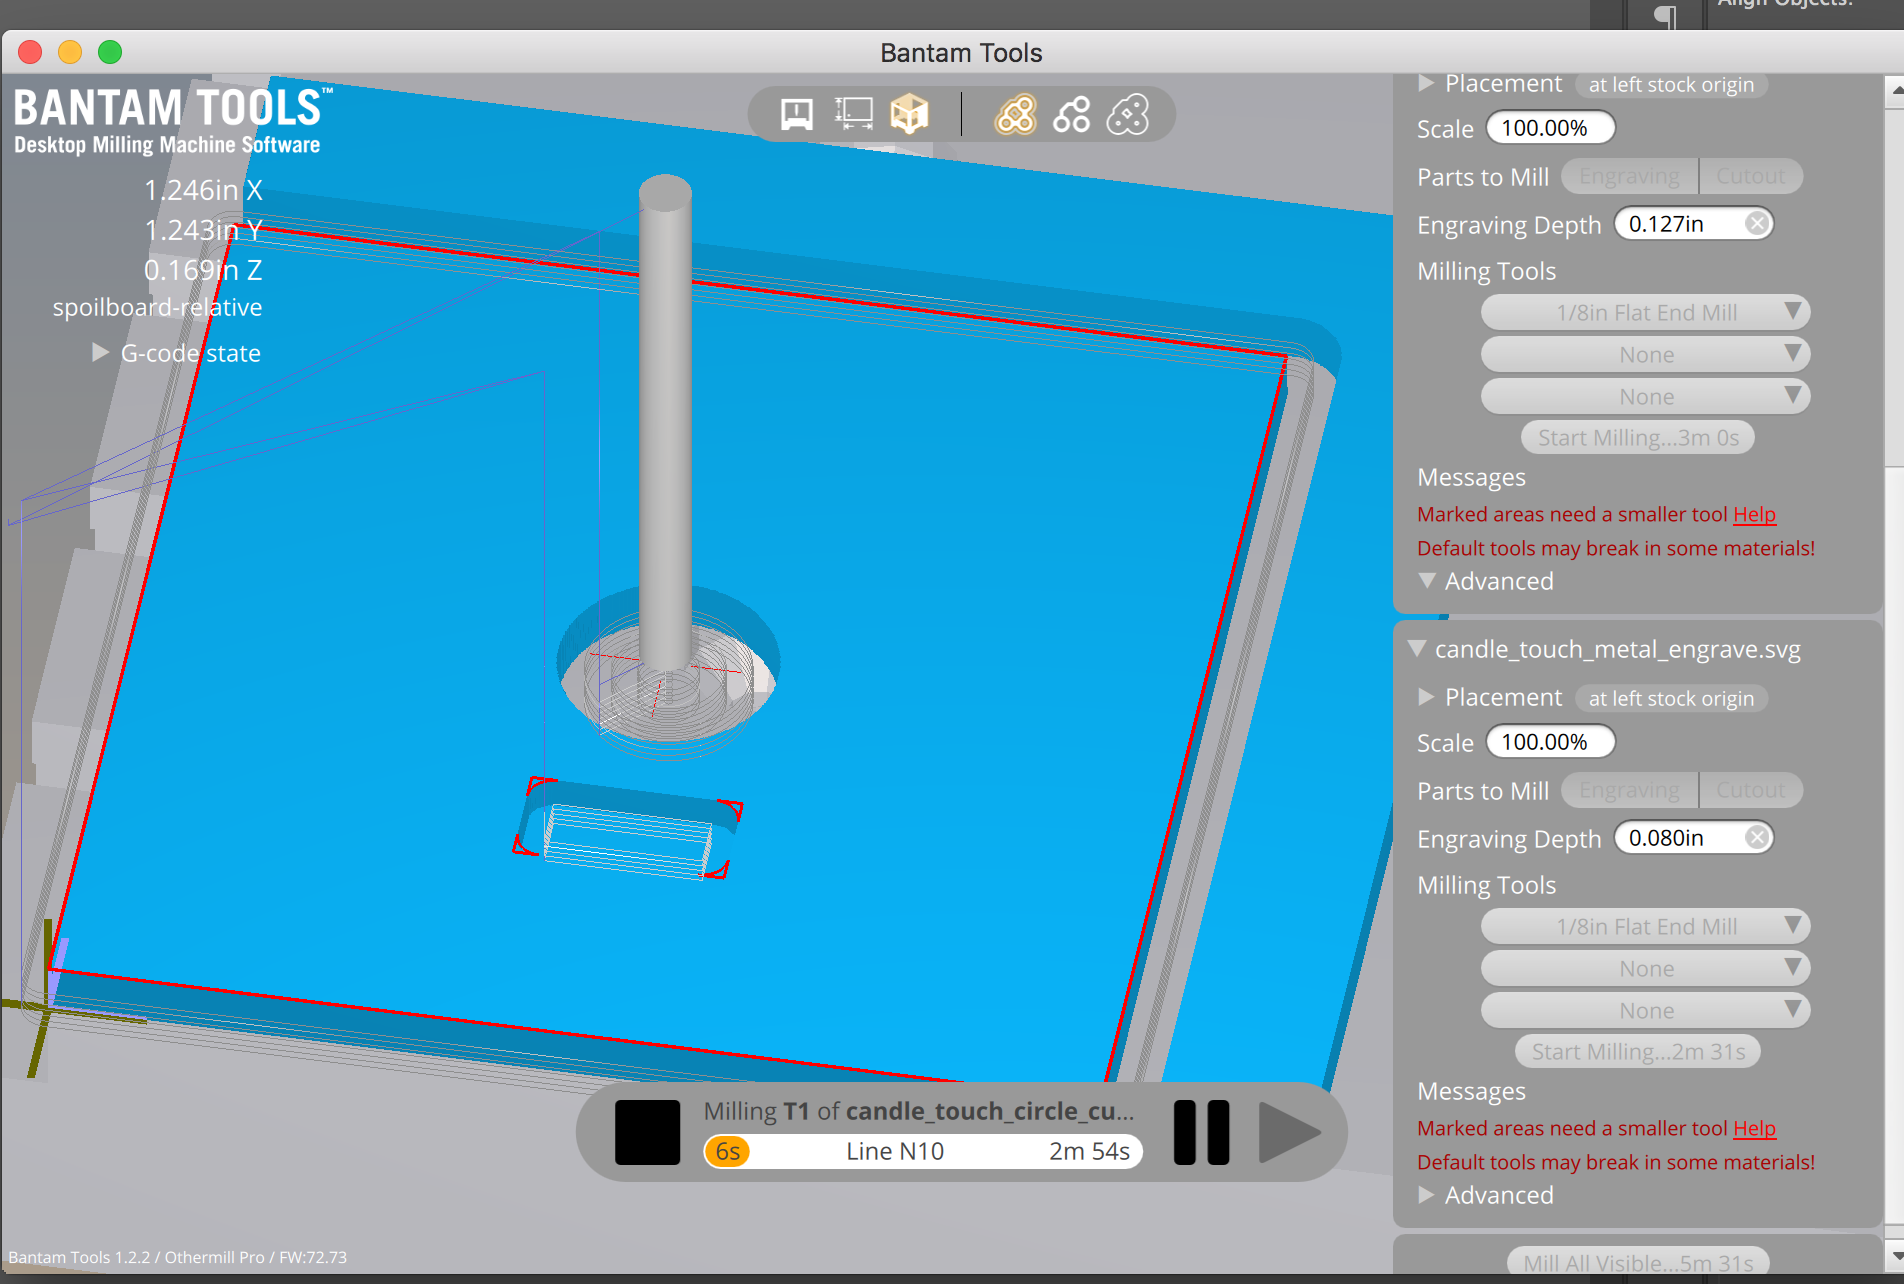This screenshot has width=1904, height=1284.
Task: Toggle Cutout part in candle_touch_metal_engrave section
Action: (x=1750, y=790)
